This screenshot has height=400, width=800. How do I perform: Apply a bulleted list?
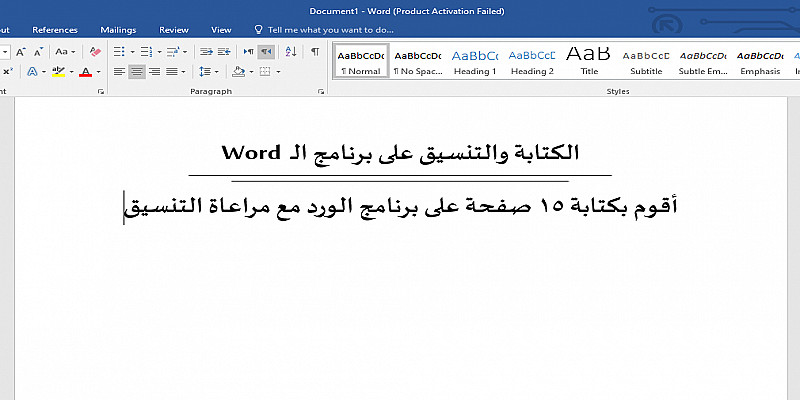tap(119, 52)
